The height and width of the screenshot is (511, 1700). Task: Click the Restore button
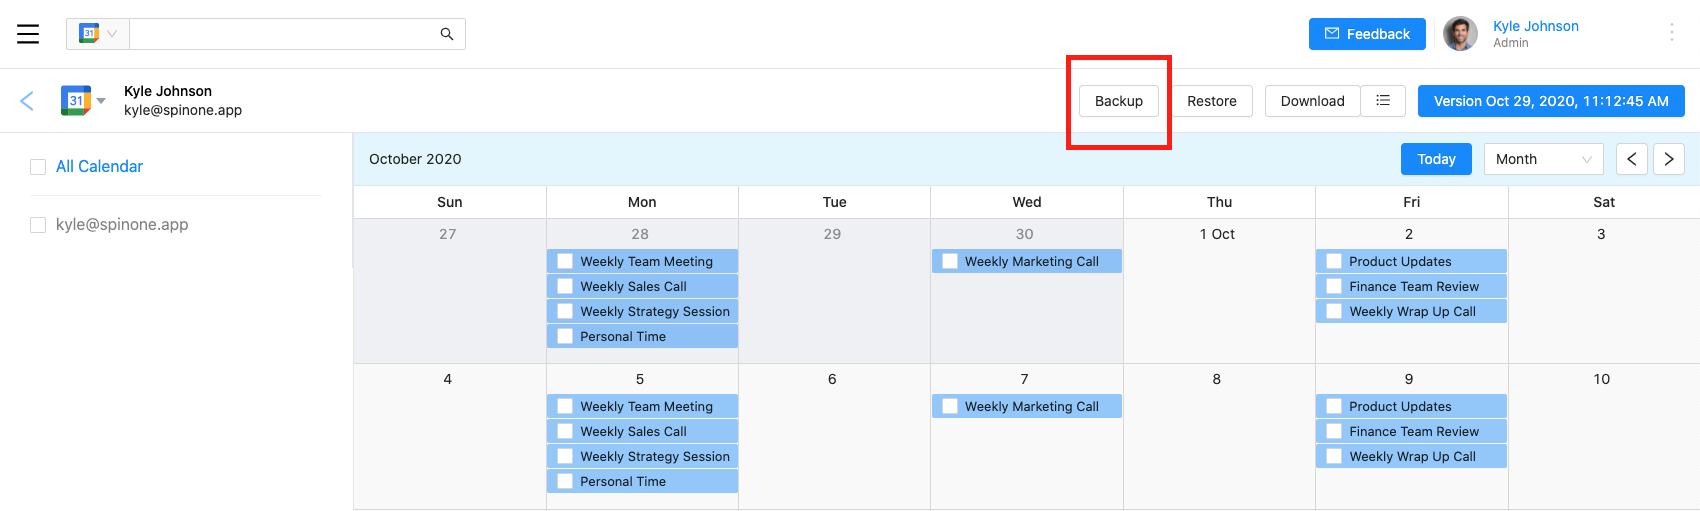[1211, 101]
